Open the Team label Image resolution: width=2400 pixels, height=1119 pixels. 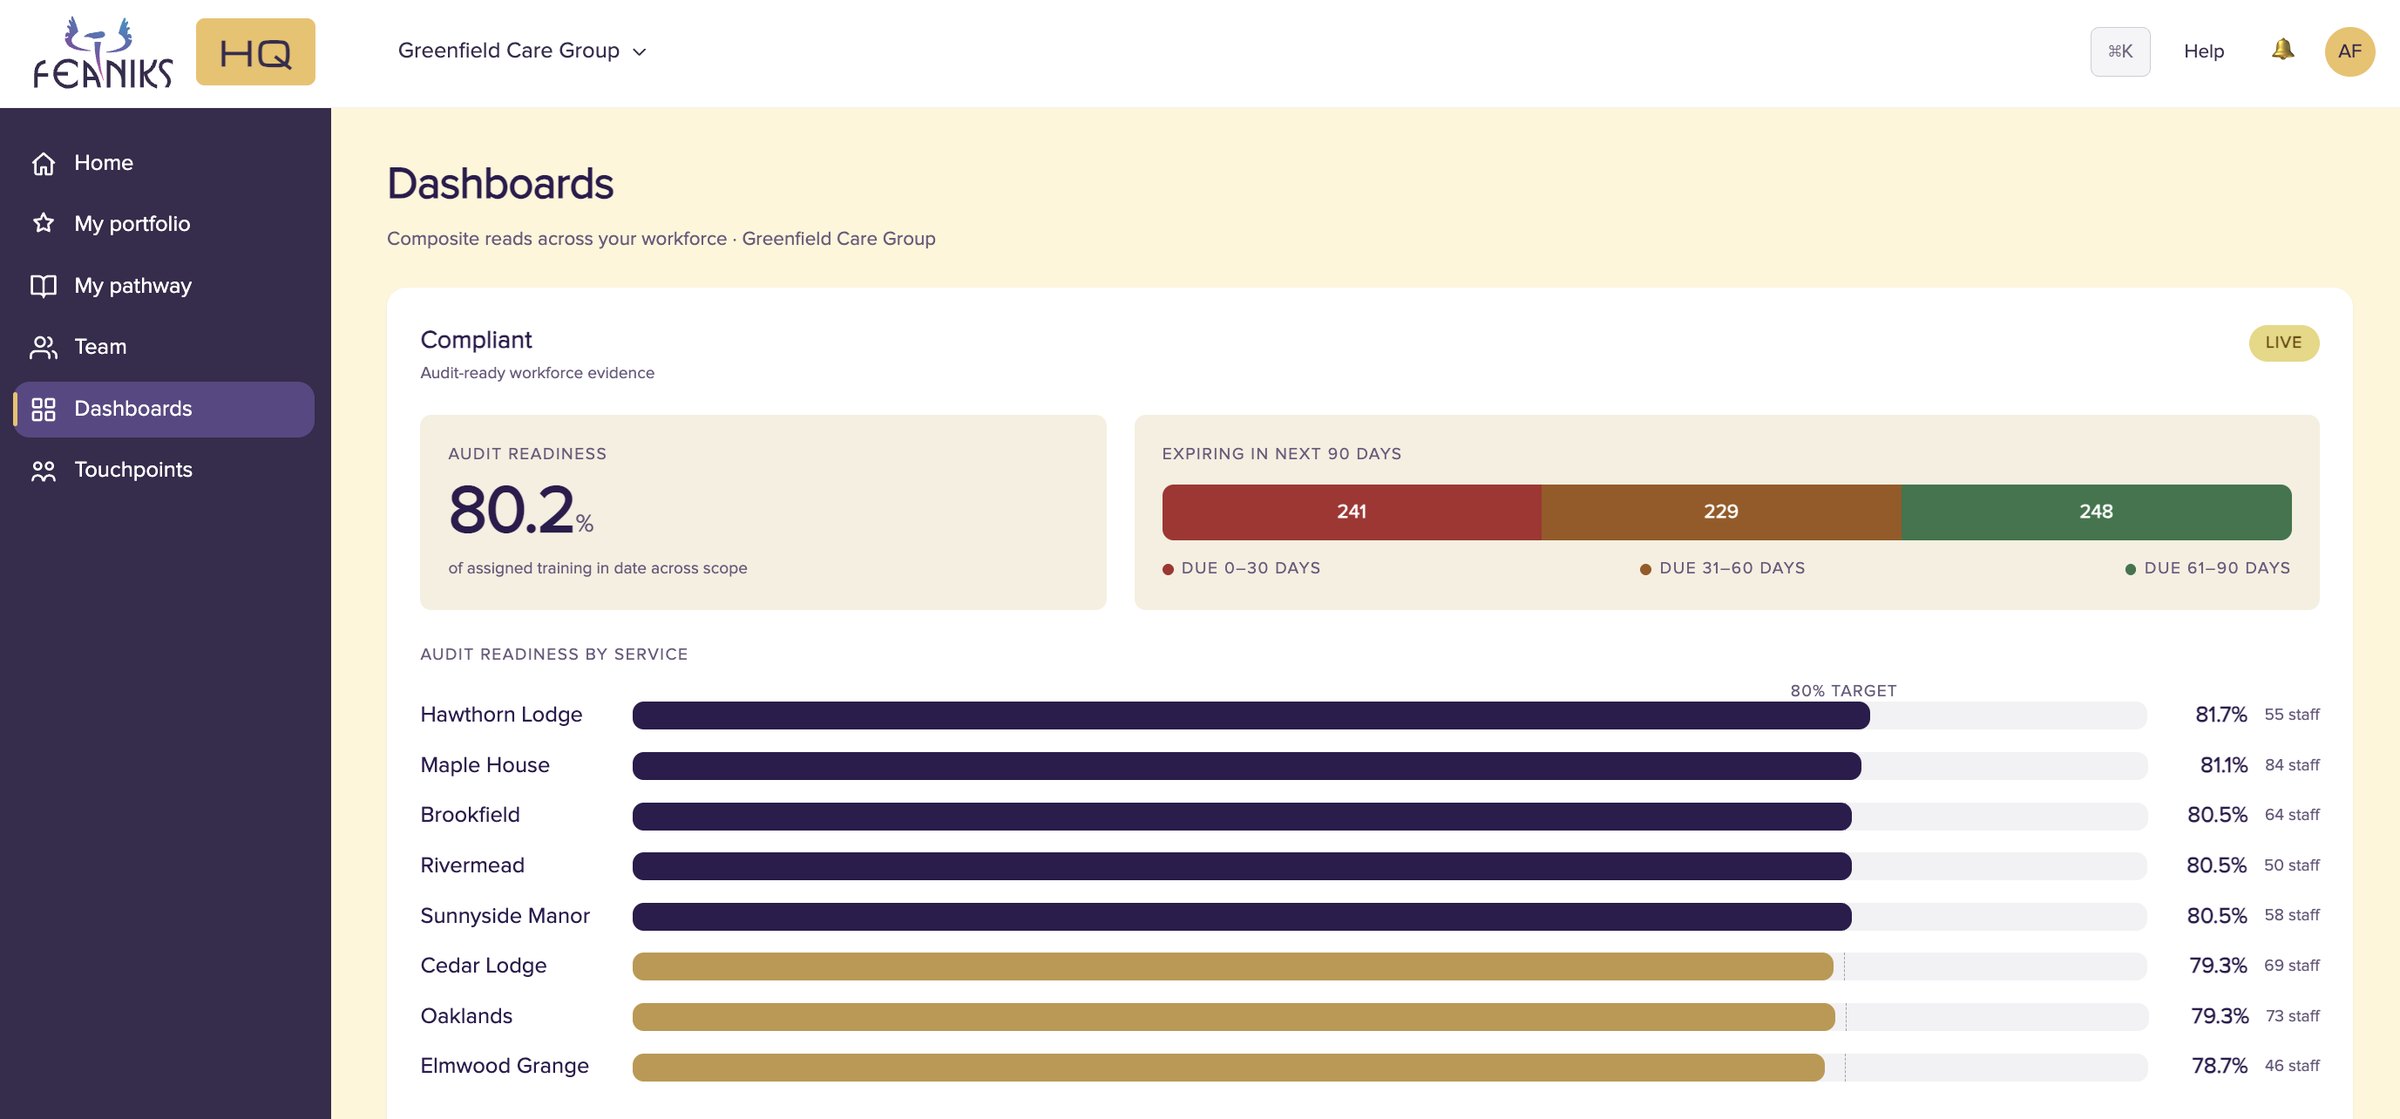(x=100, y=347)
